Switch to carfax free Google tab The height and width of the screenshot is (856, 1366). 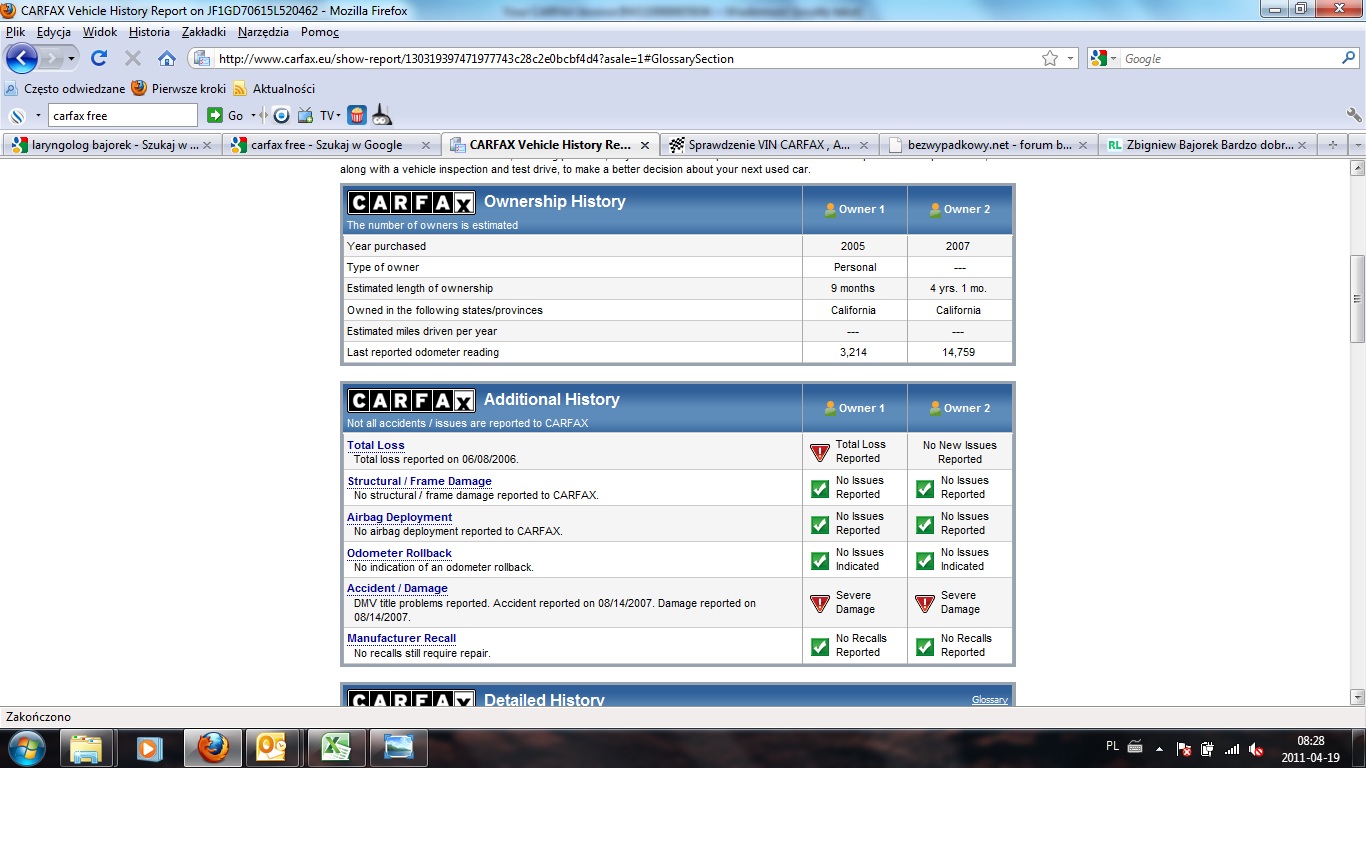click(x=331, y=145)
